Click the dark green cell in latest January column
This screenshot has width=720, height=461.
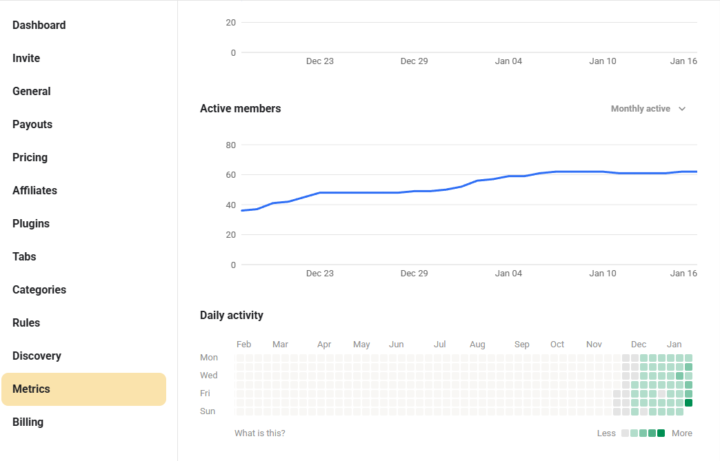click(688, 403)
